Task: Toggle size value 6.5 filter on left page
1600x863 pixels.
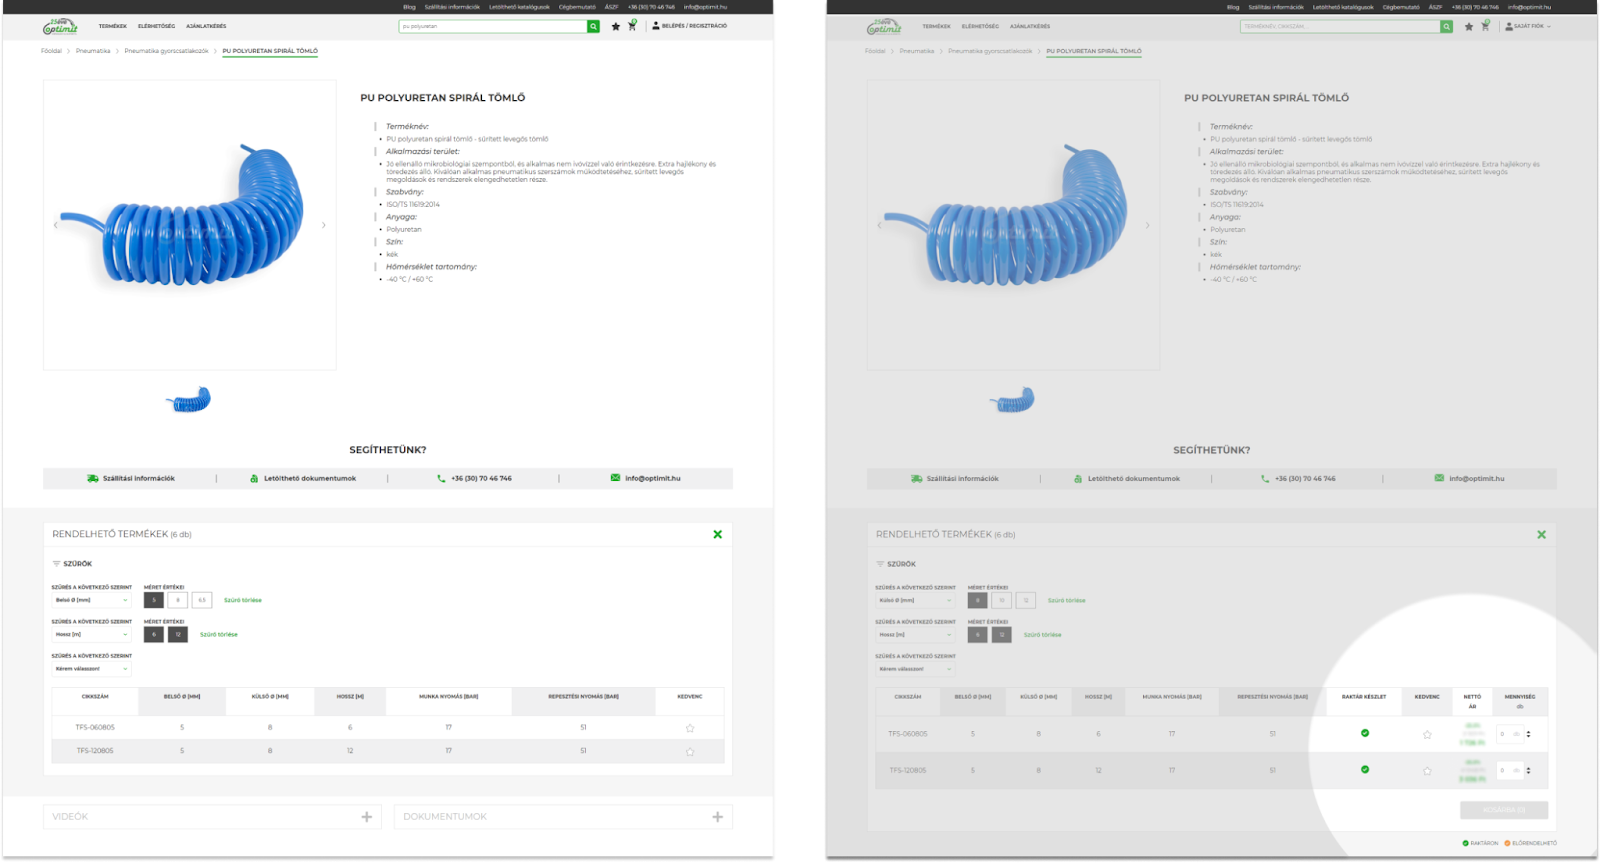Action: (x=202, y=600)
